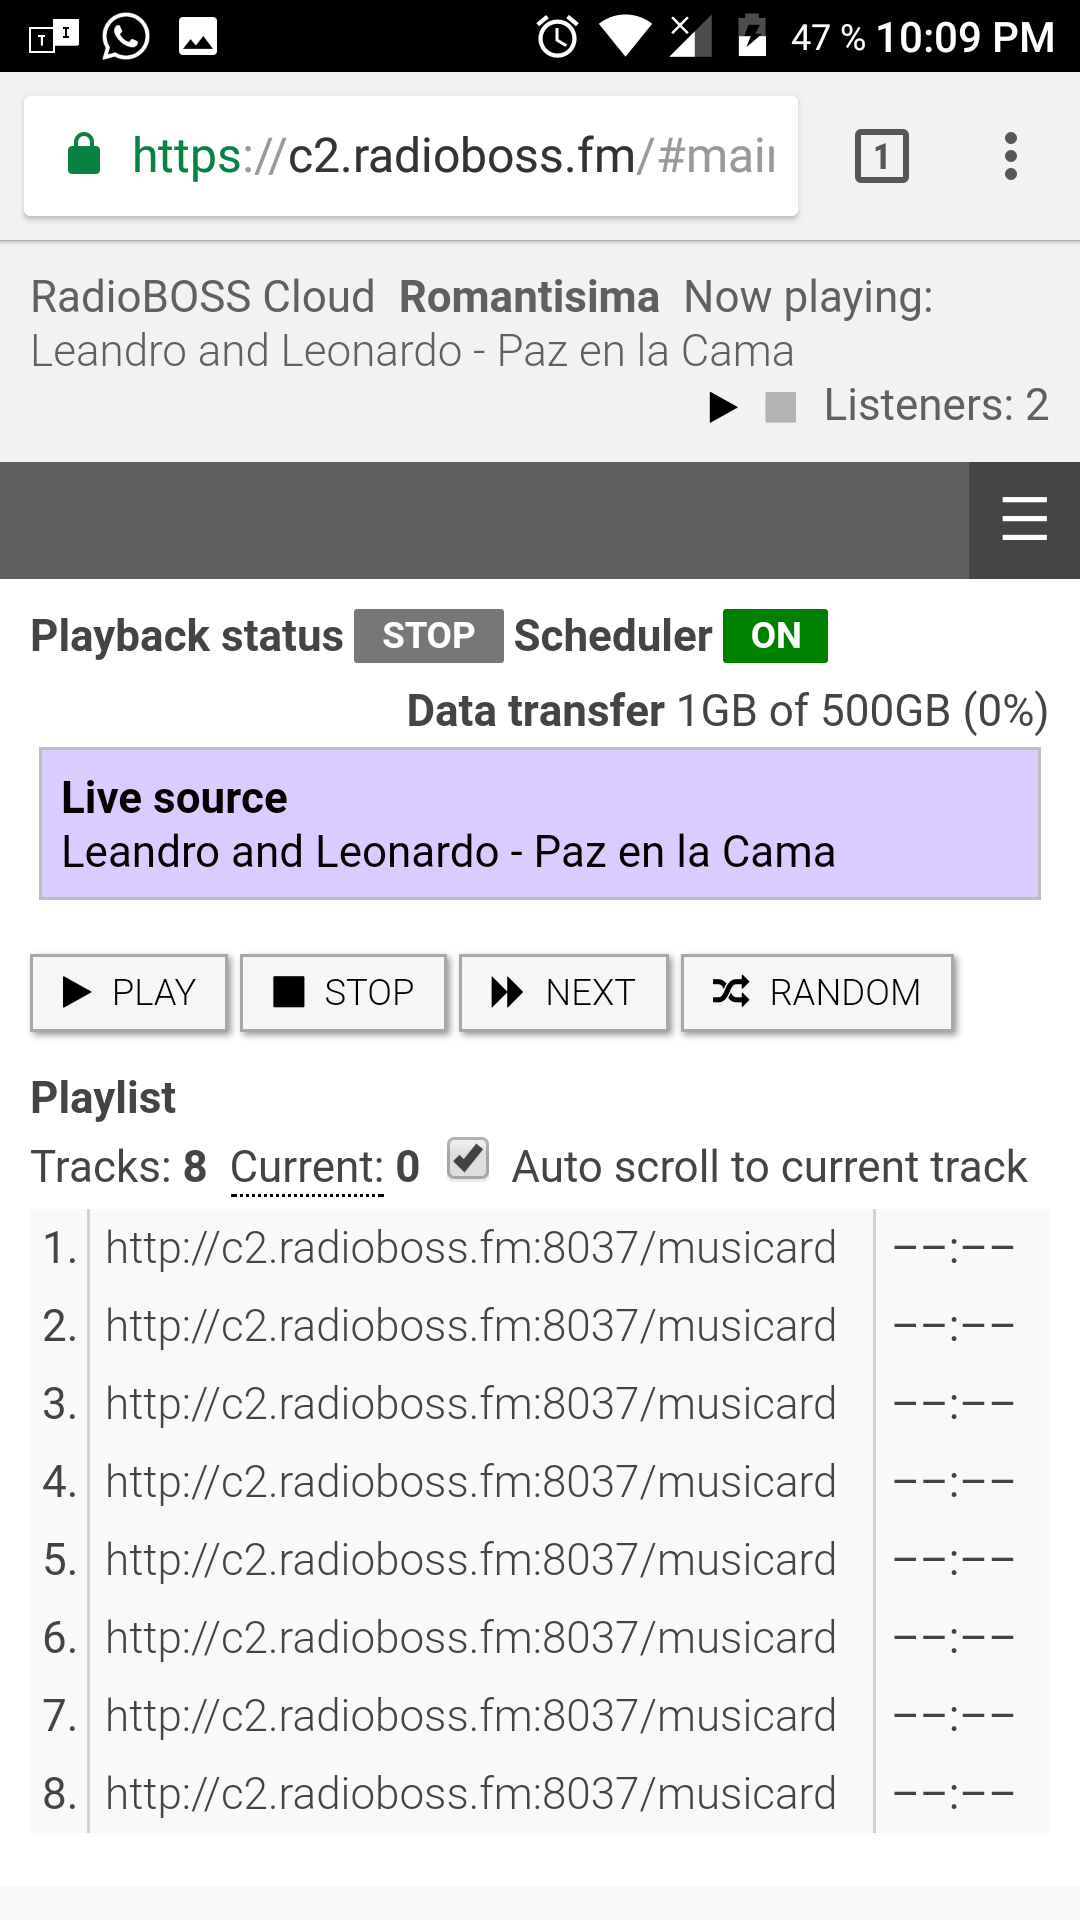The image size is (1080, 1920).
Task: Toggle Auto scroll to current track checkbox
Action: (x=468, y=1160)
